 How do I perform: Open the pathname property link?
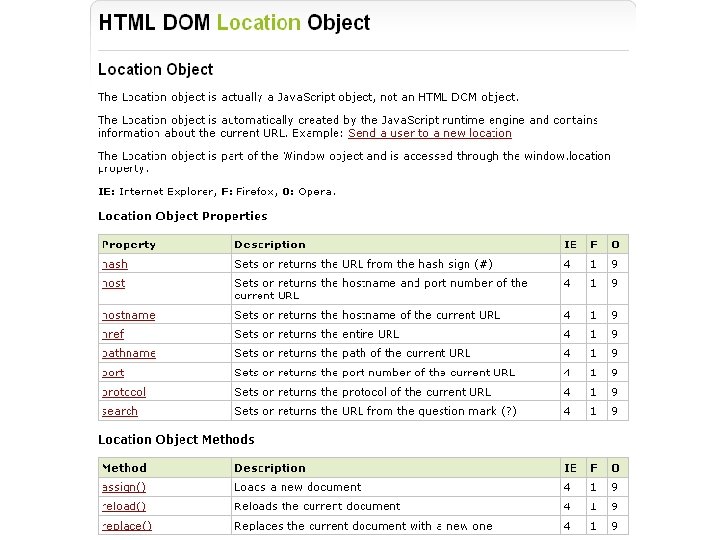129,354
